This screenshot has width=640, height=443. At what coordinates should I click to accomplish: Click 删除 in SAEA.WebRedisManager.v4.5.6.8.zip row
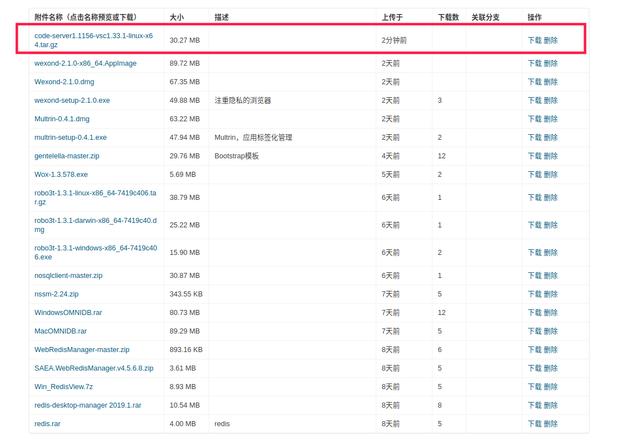(x=551, y=368)
